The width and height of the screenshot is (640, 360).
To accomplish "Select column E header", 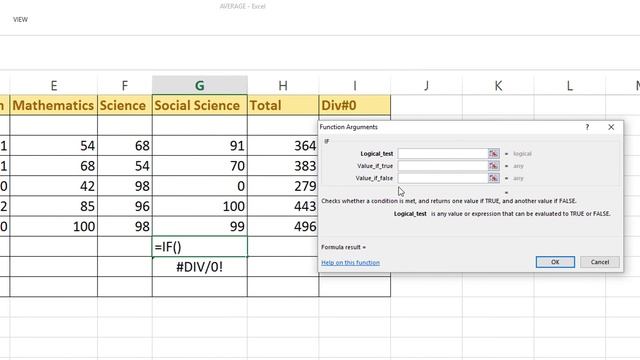I will coord(53,85).
